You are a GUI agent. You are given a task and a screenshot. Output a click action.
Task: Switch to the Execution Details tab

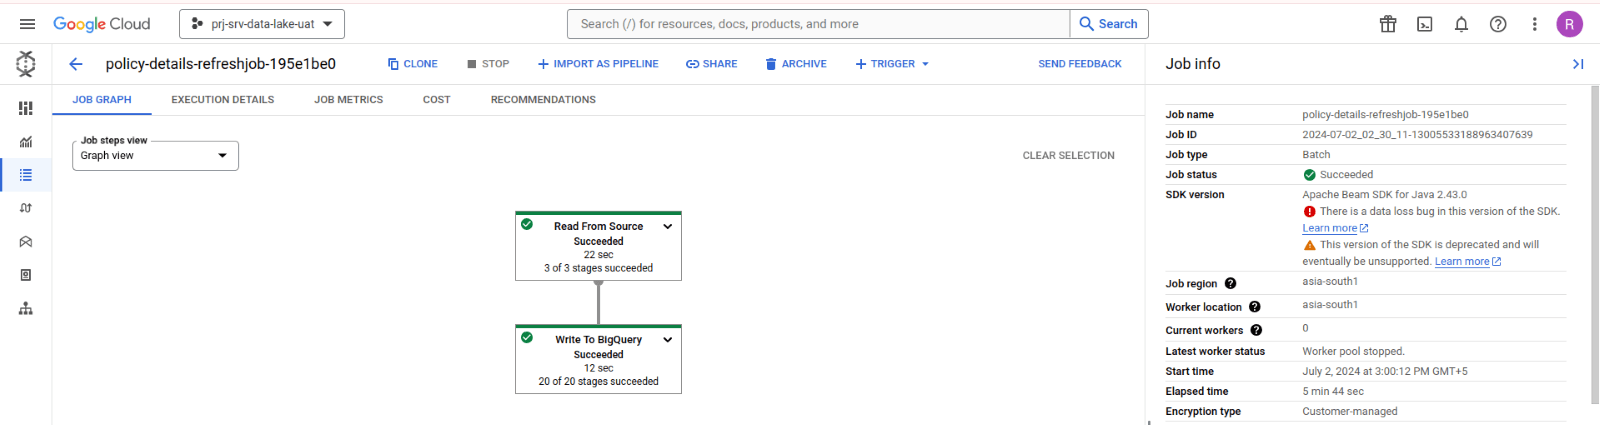[223, 100]
